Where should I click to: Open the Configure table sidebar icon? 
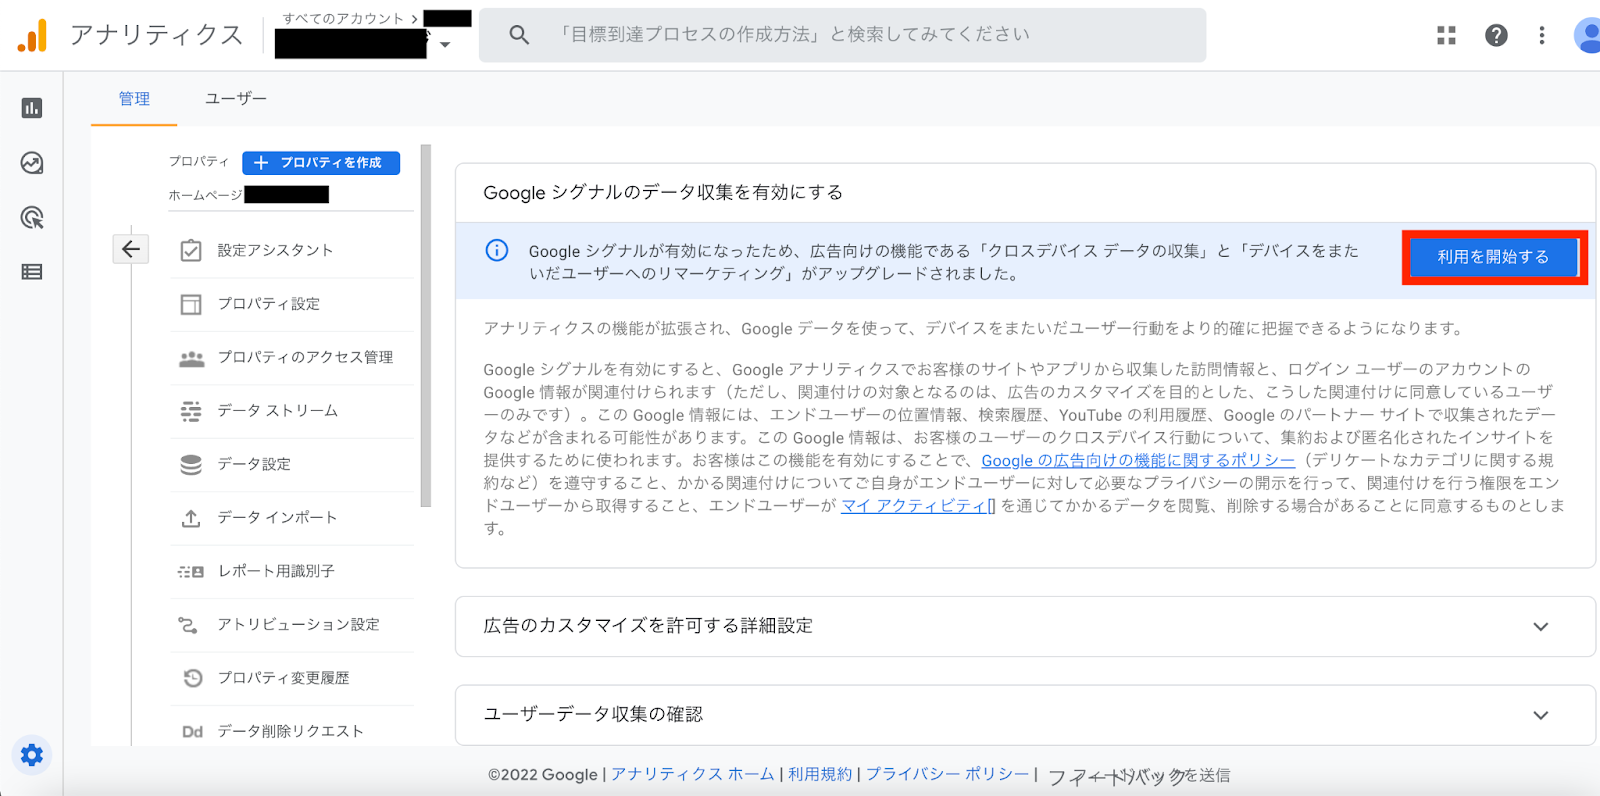tap(32, 272)
